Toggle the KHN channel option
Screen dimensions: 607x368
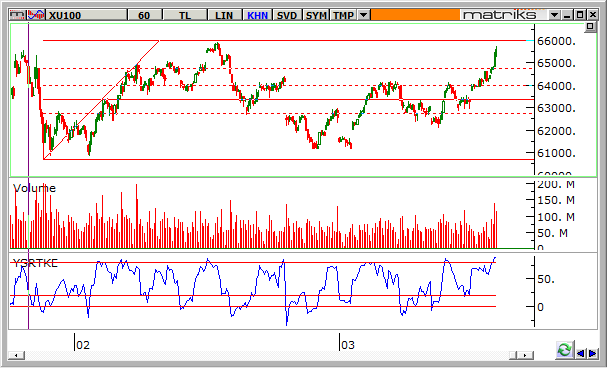[257, 15]
